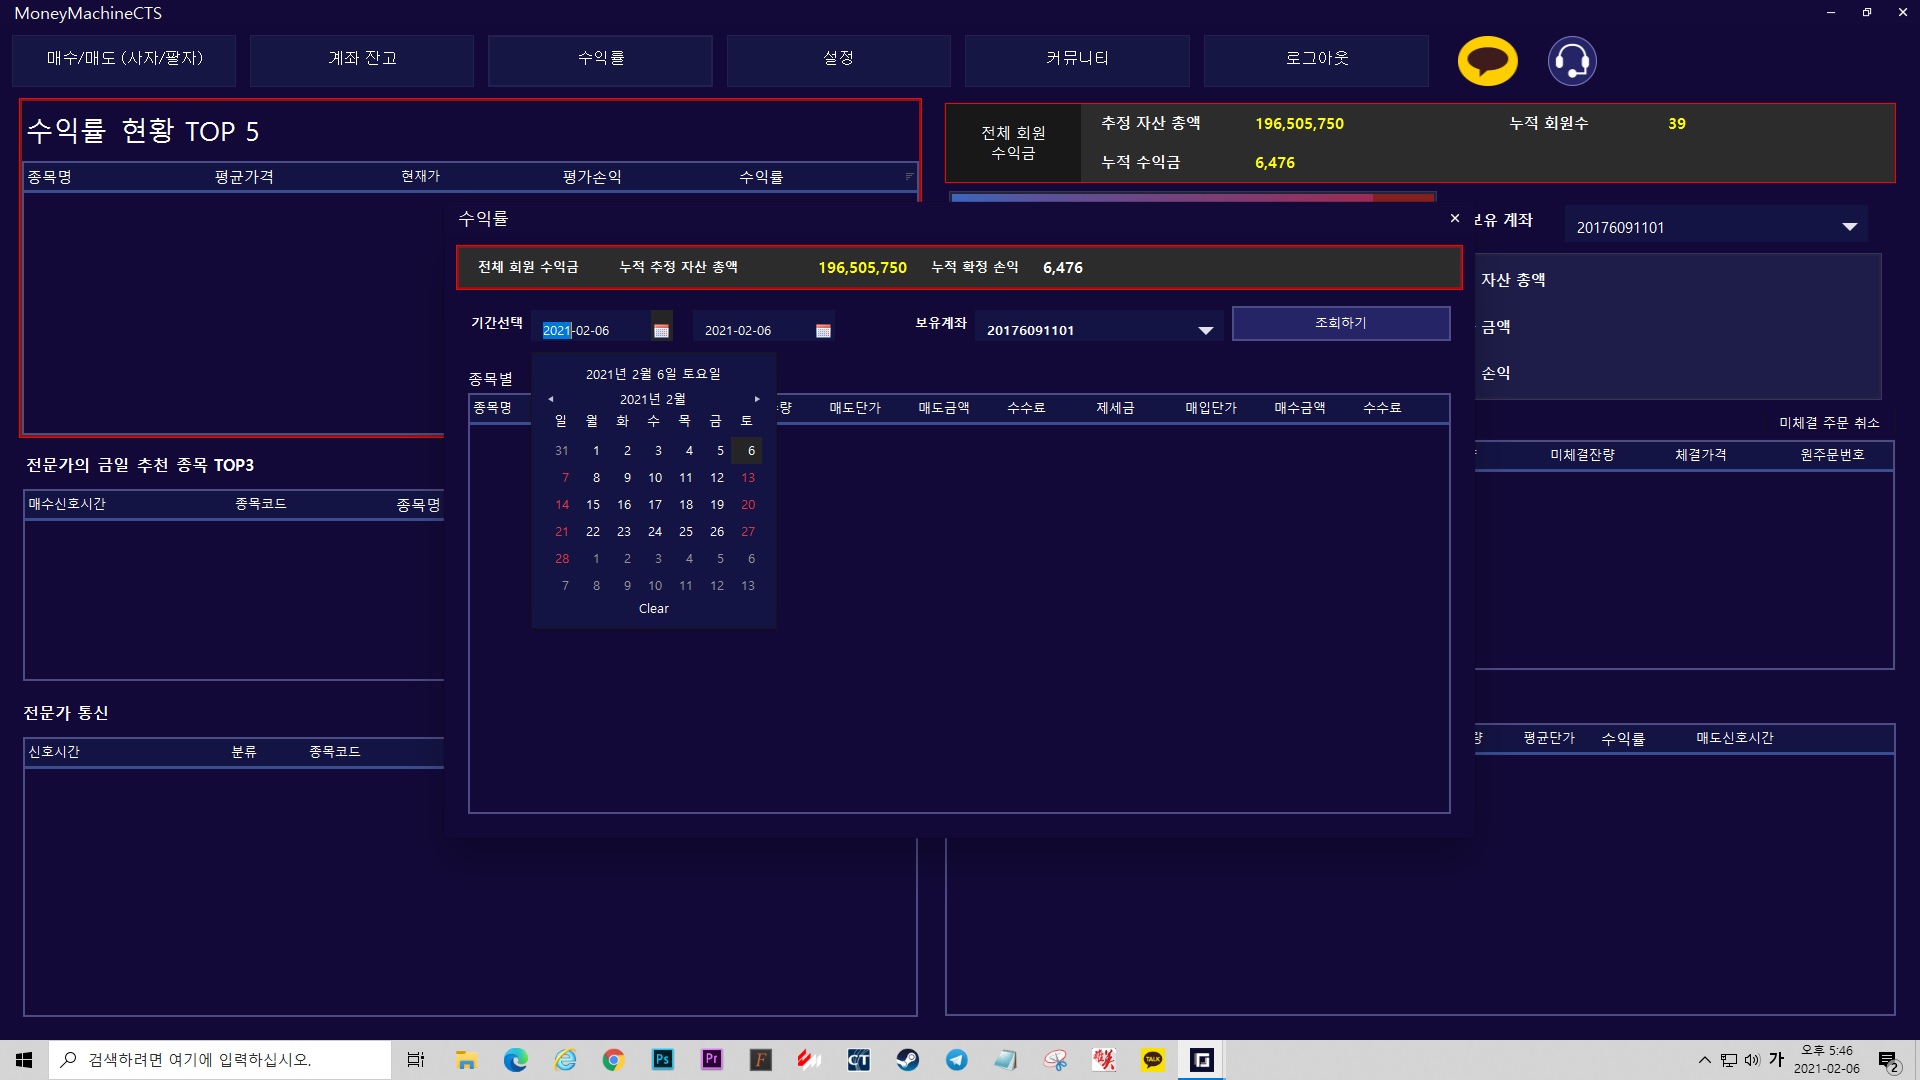Open the 계좌 잔고 menu
Image resolution: width=1920 pixels, height=1080 pixels.
[x=362, y=59]
